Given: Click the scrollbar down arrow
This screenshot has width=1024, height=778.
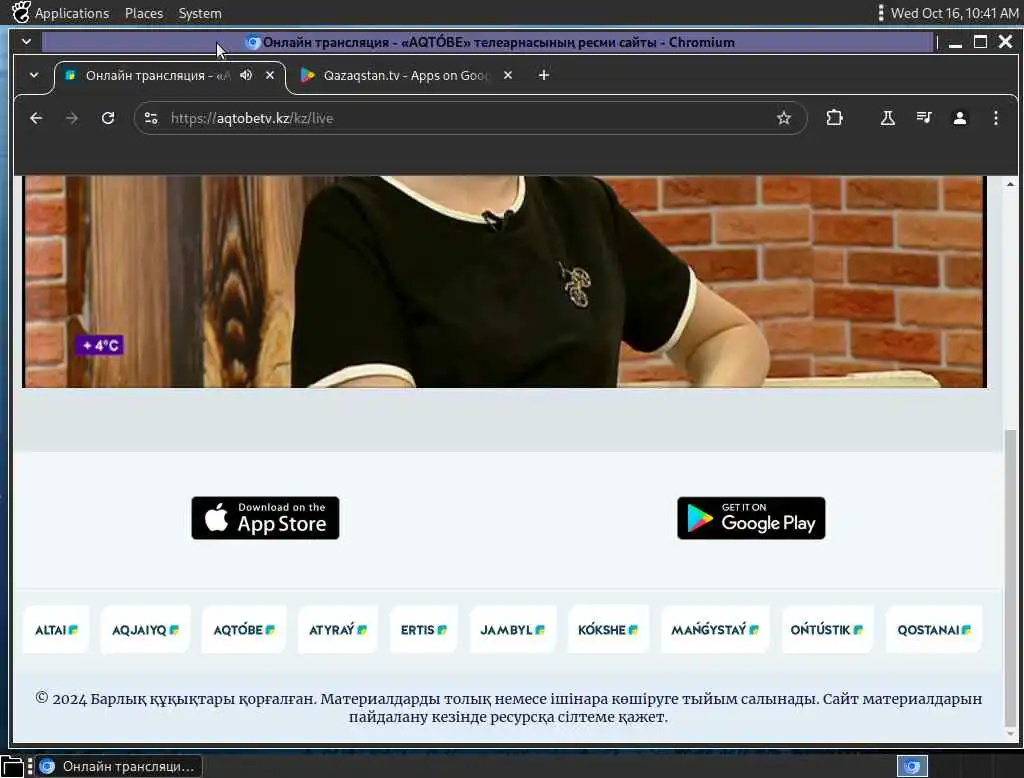Looking at the screenshot, I should coord(1010,734).
